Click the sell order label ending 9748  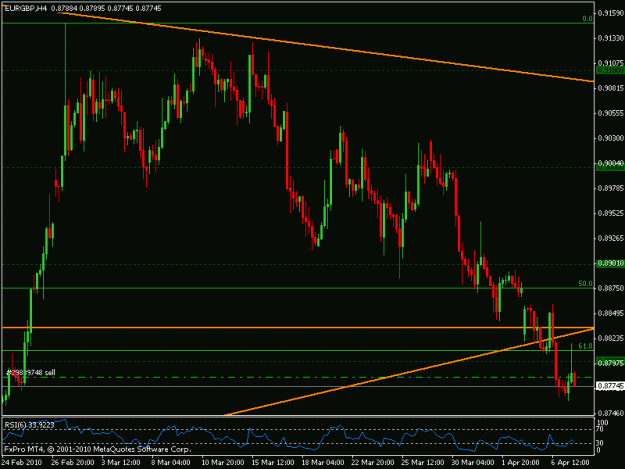click(31, 373)
